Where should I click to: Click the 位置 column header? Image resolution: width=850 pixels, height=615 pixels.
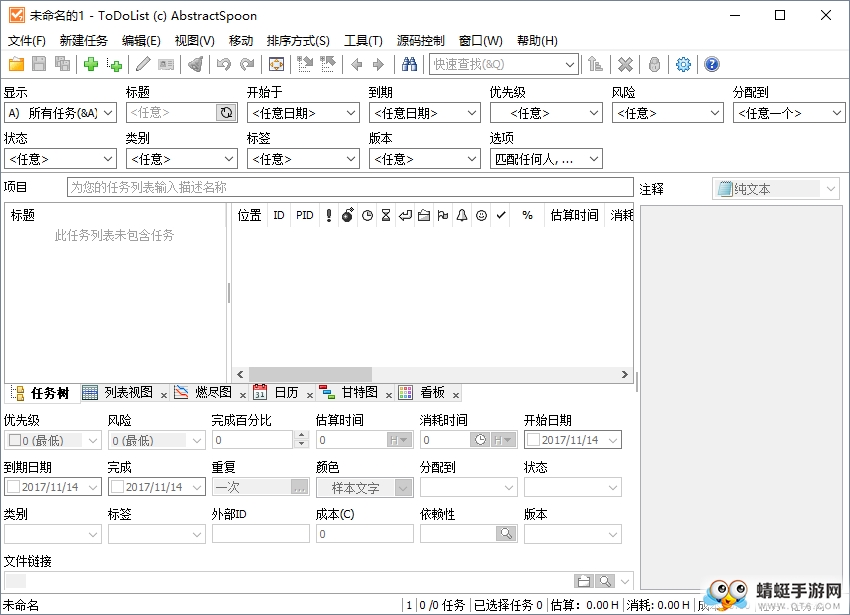coord(249,215)
